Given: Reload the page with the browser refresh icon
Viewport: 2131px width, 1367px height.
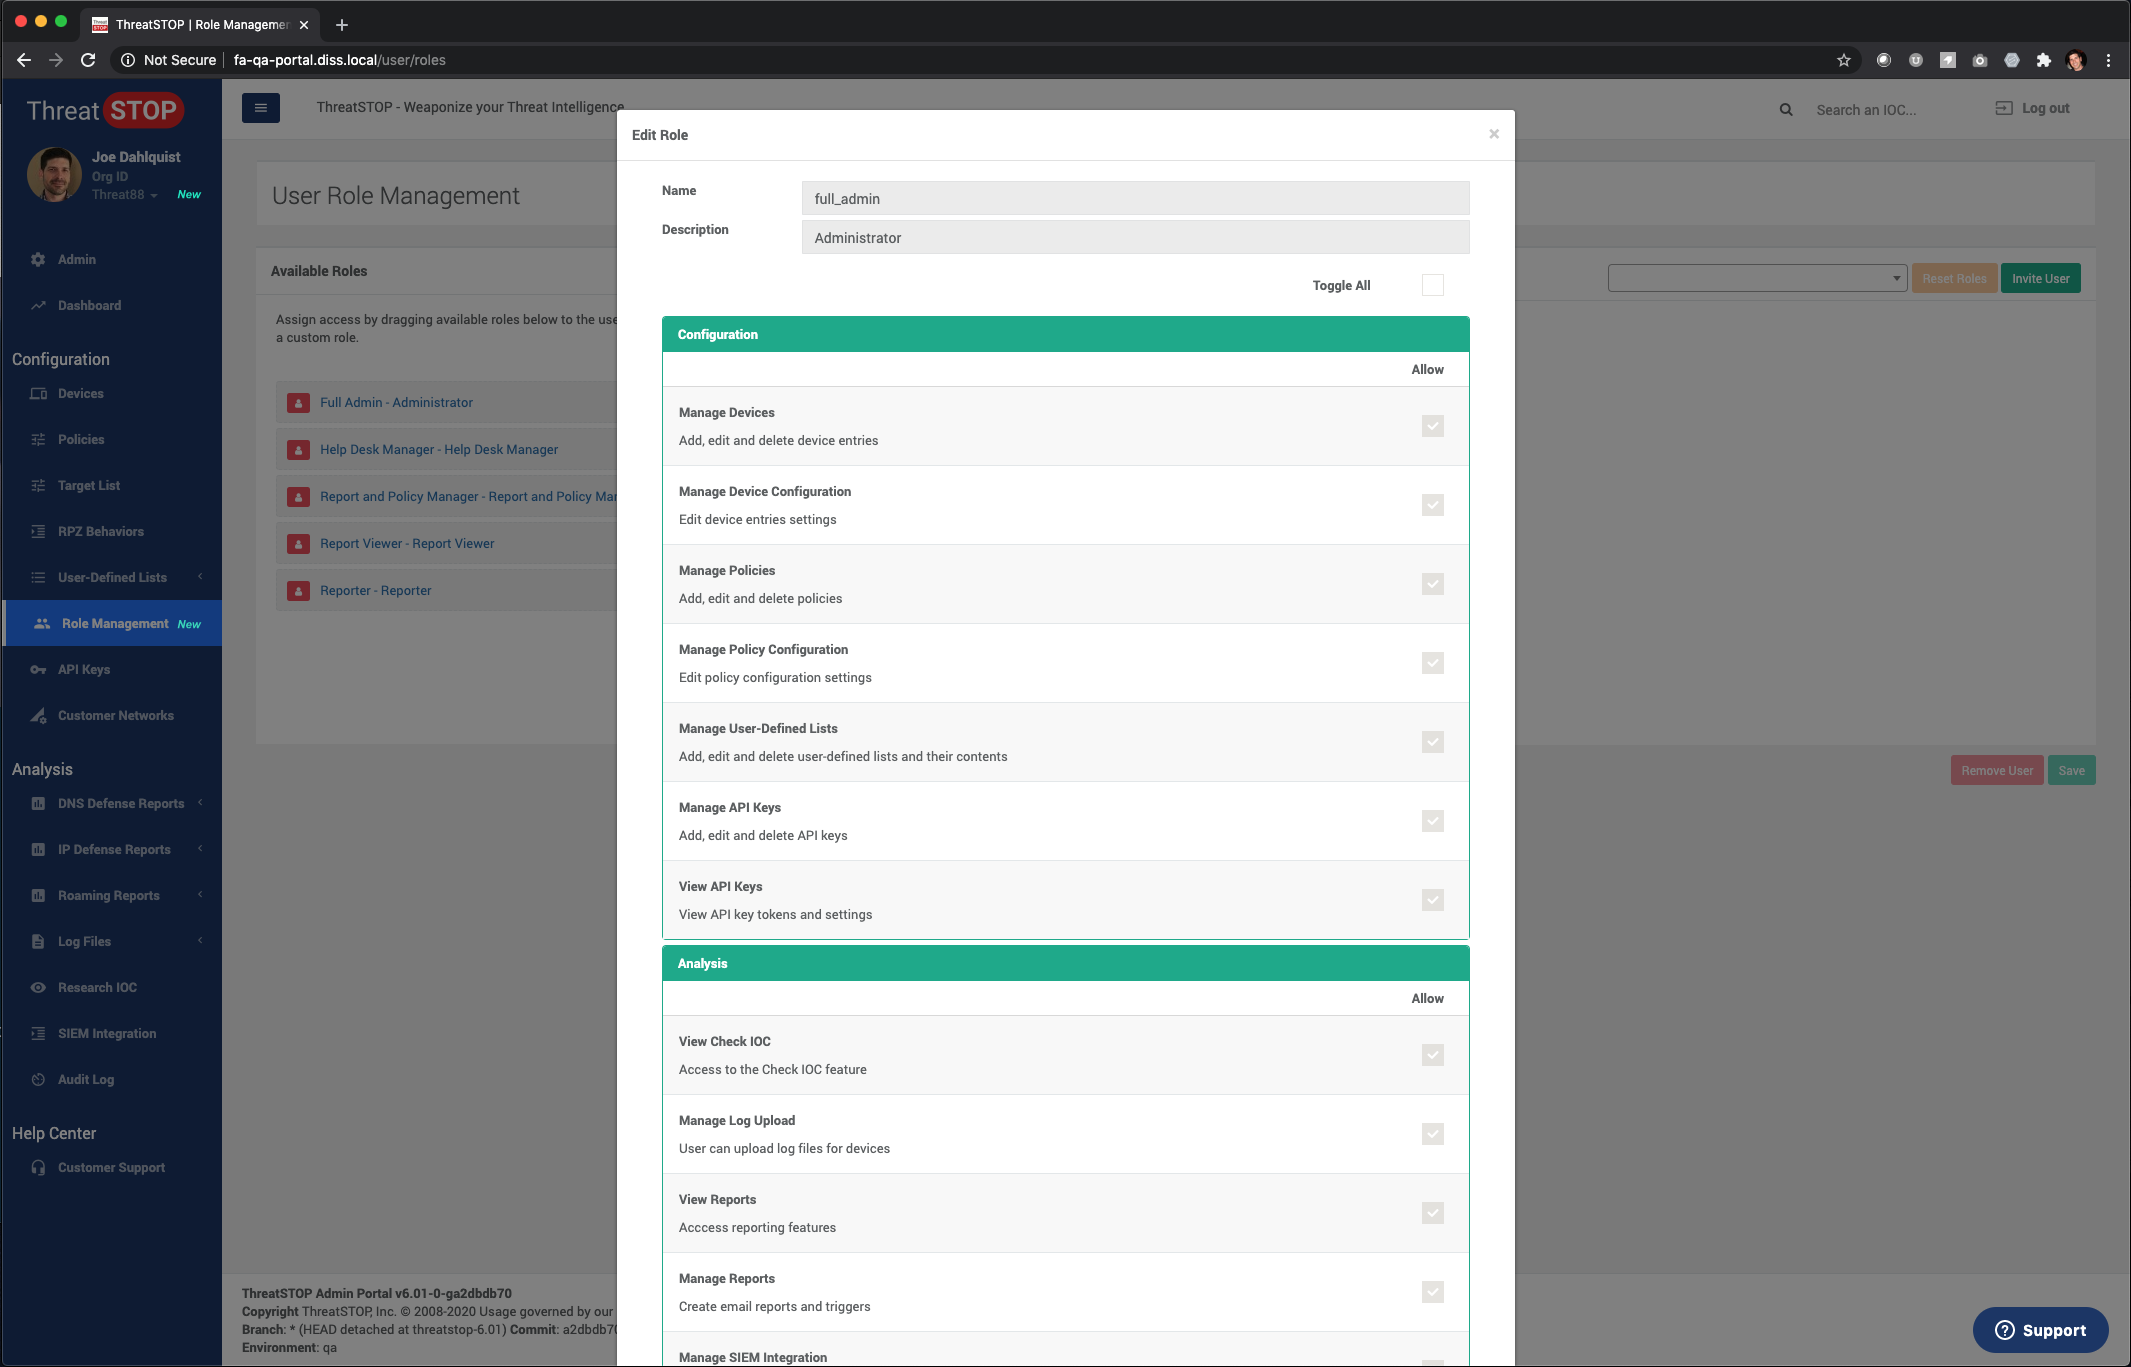Looking at the screenshot, I should point(88,60).
